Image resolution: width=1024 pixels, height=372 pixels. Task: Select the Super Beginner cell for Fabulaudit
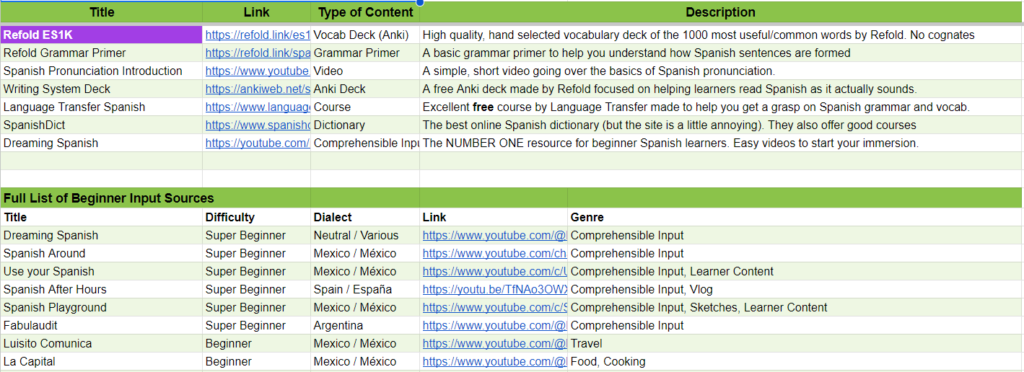coord(257,325)
